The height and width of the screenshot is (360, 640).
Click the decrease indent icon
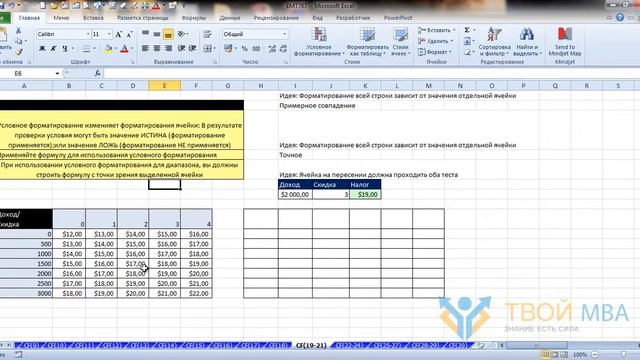181,49
